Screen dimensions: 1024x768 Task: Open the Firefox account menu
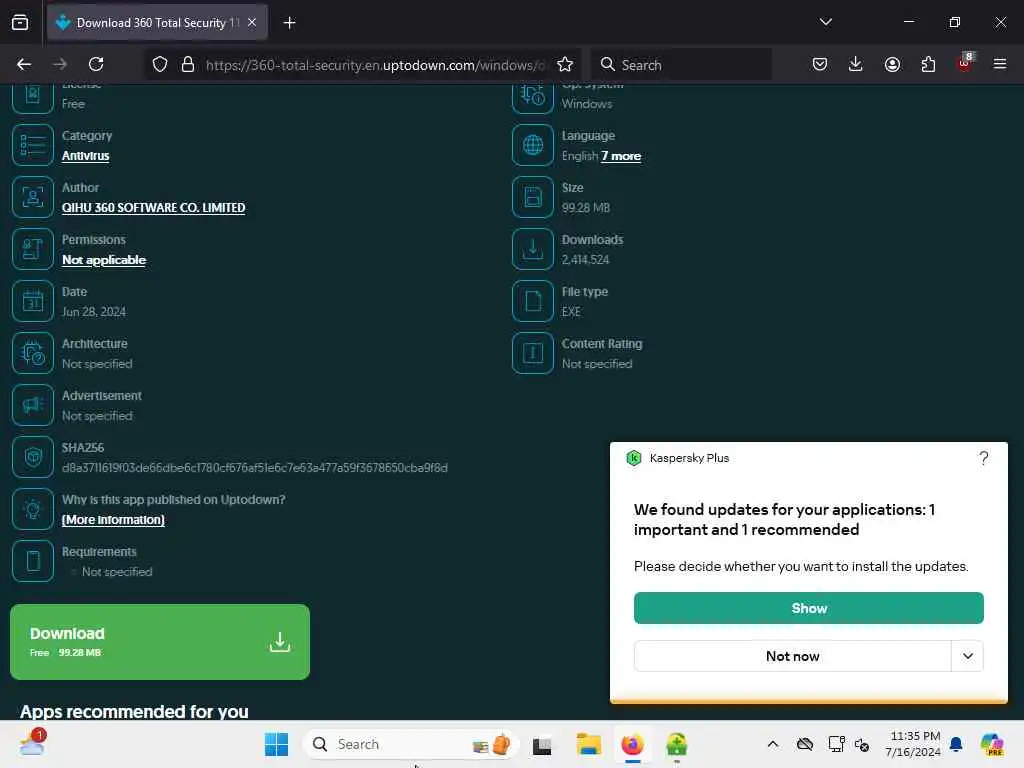click(892, 64)
